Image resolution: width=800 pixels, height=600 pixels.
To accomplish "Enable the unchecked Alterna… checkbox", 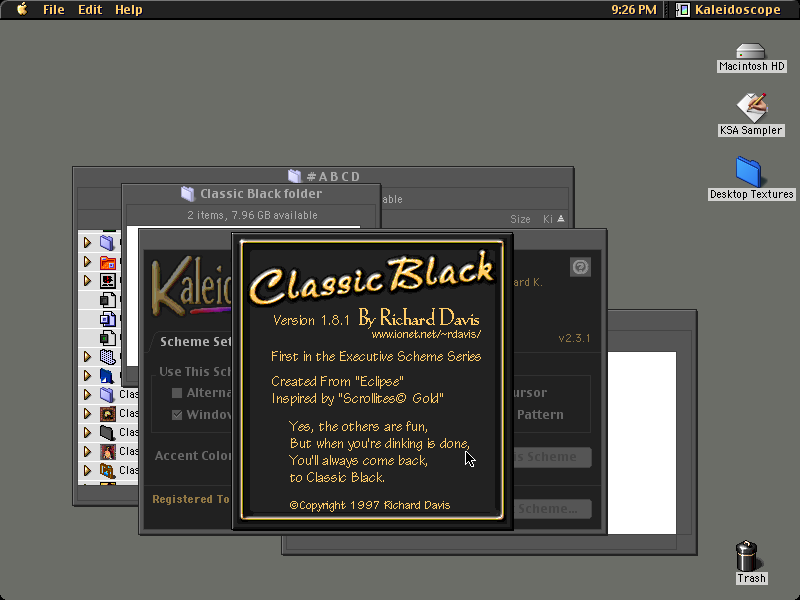I will (177, 393).
